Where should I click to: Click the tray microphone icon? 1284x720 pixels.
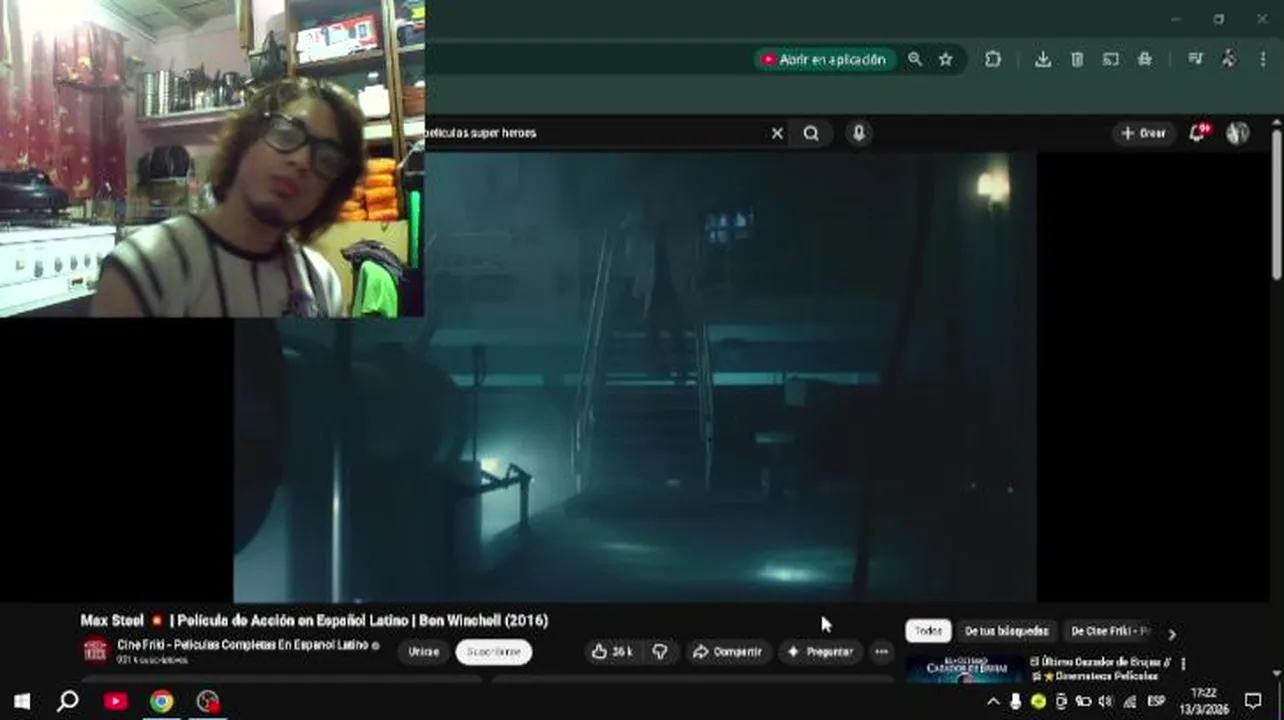coord(1015,702)
